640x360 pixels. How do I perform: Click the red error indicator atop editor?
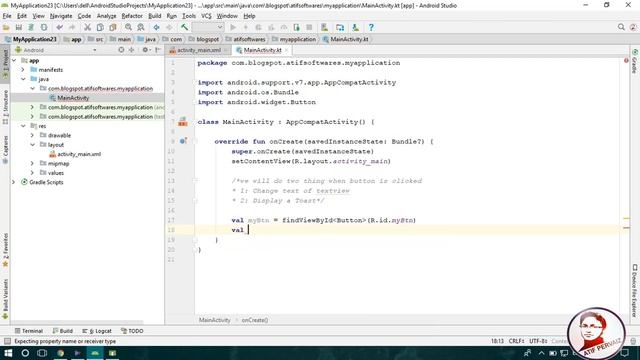pos(626,60)
